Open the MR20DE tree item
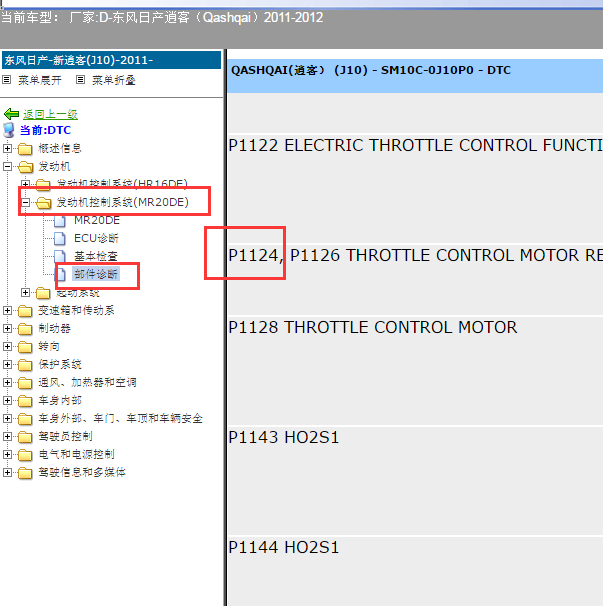This screenshot has width=603, height=606. point(97,220)
